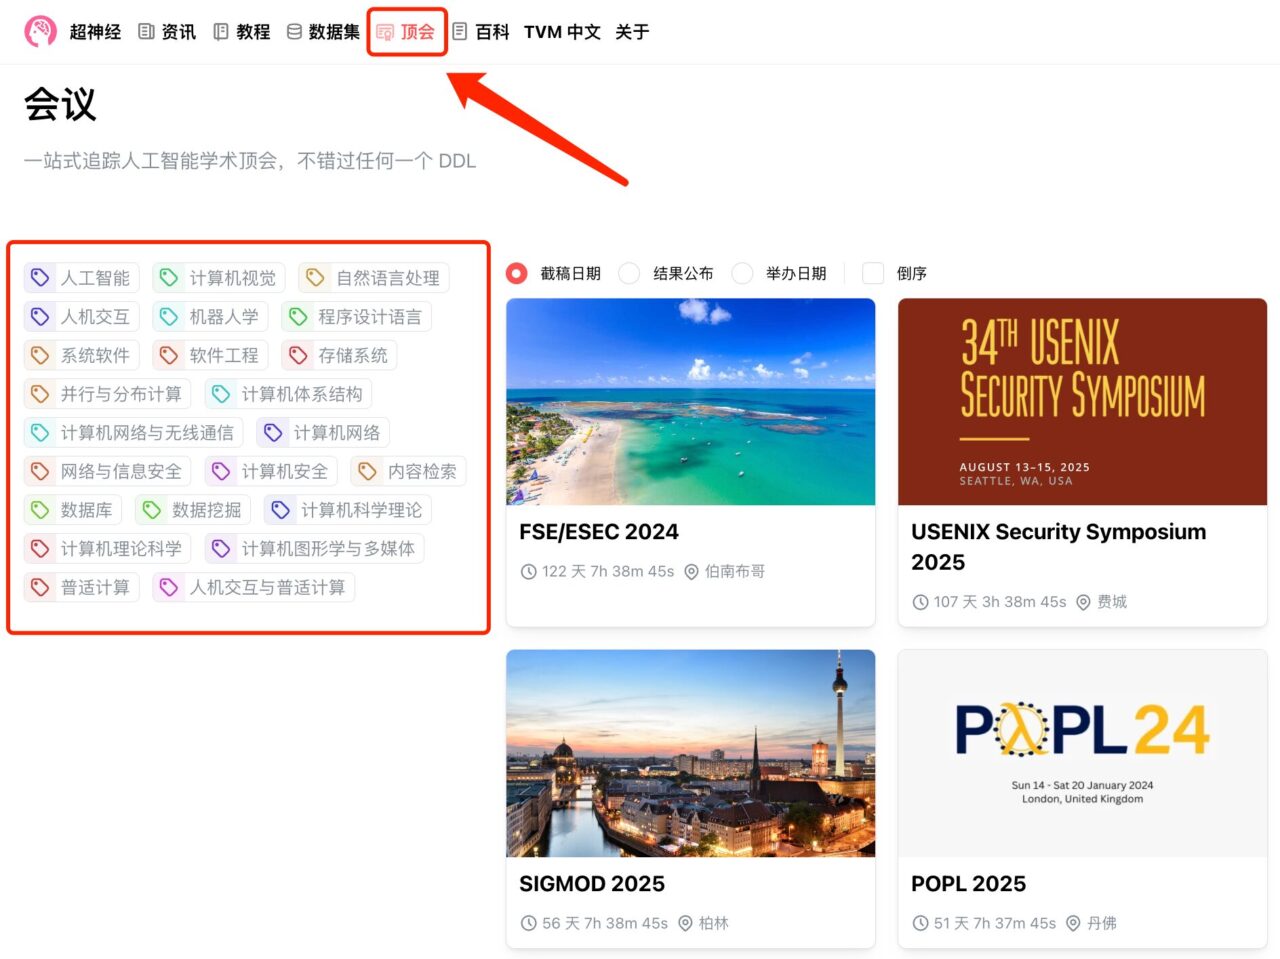Filter by the 计算机图形学与多媒体 tag
The height and width of the screenshot is (959, 1280).
[315, 549]
